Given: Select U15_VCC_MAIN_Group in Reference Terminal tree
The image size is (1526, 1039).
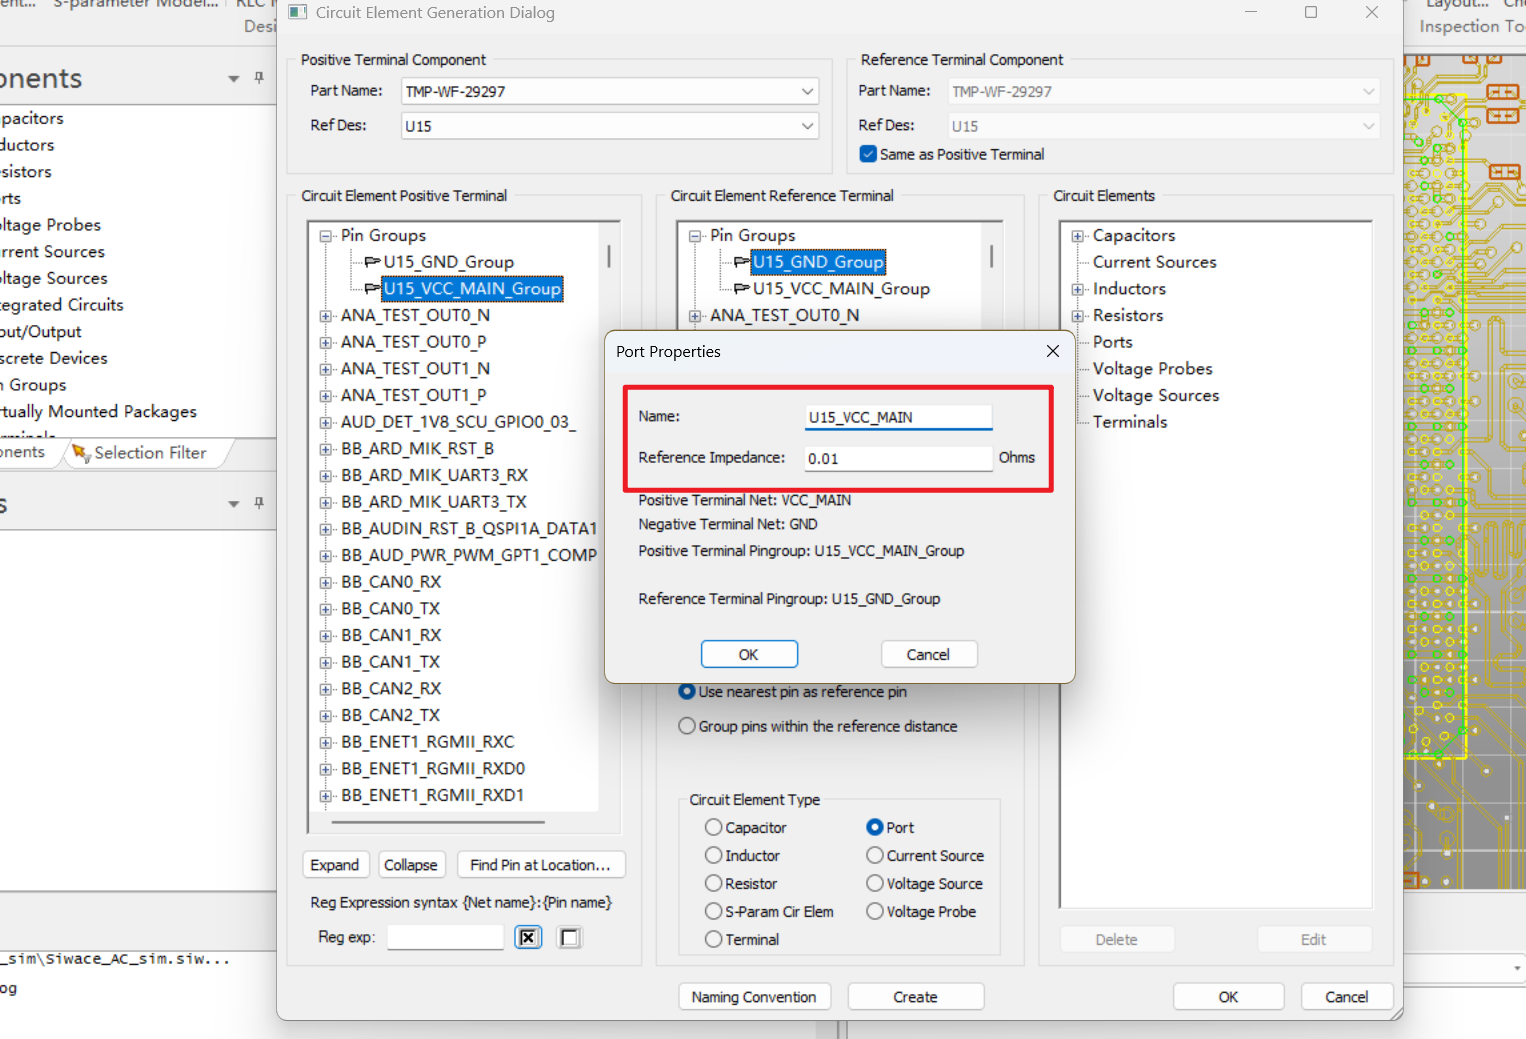Looking at the screenshot, I should click(841, 289).
